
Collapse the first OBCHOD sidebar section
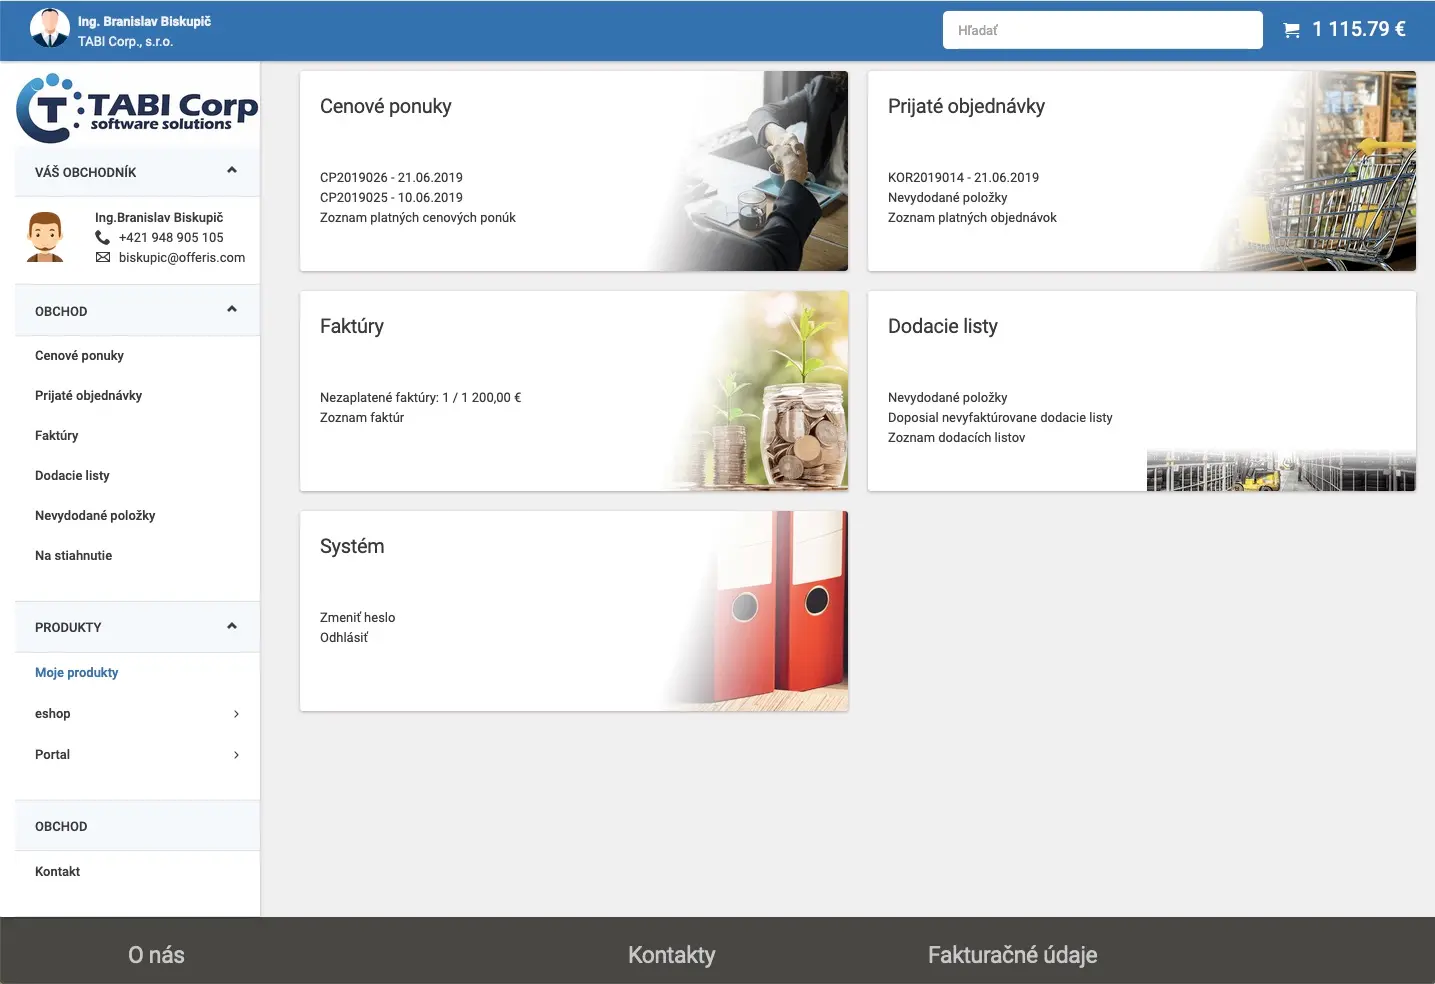click(x=232, y=310)
